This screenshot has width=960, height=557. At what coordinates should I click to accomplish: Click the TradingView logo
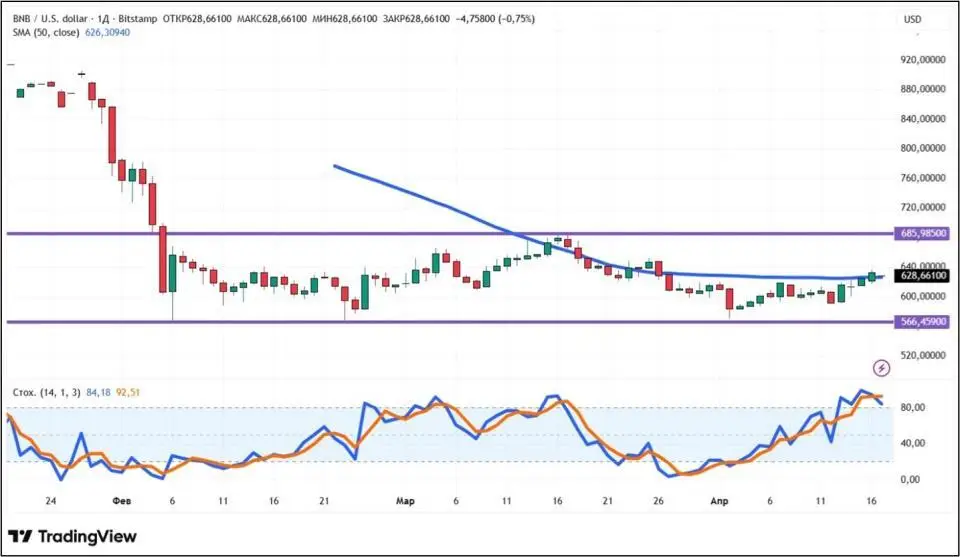tap(72, 537)
